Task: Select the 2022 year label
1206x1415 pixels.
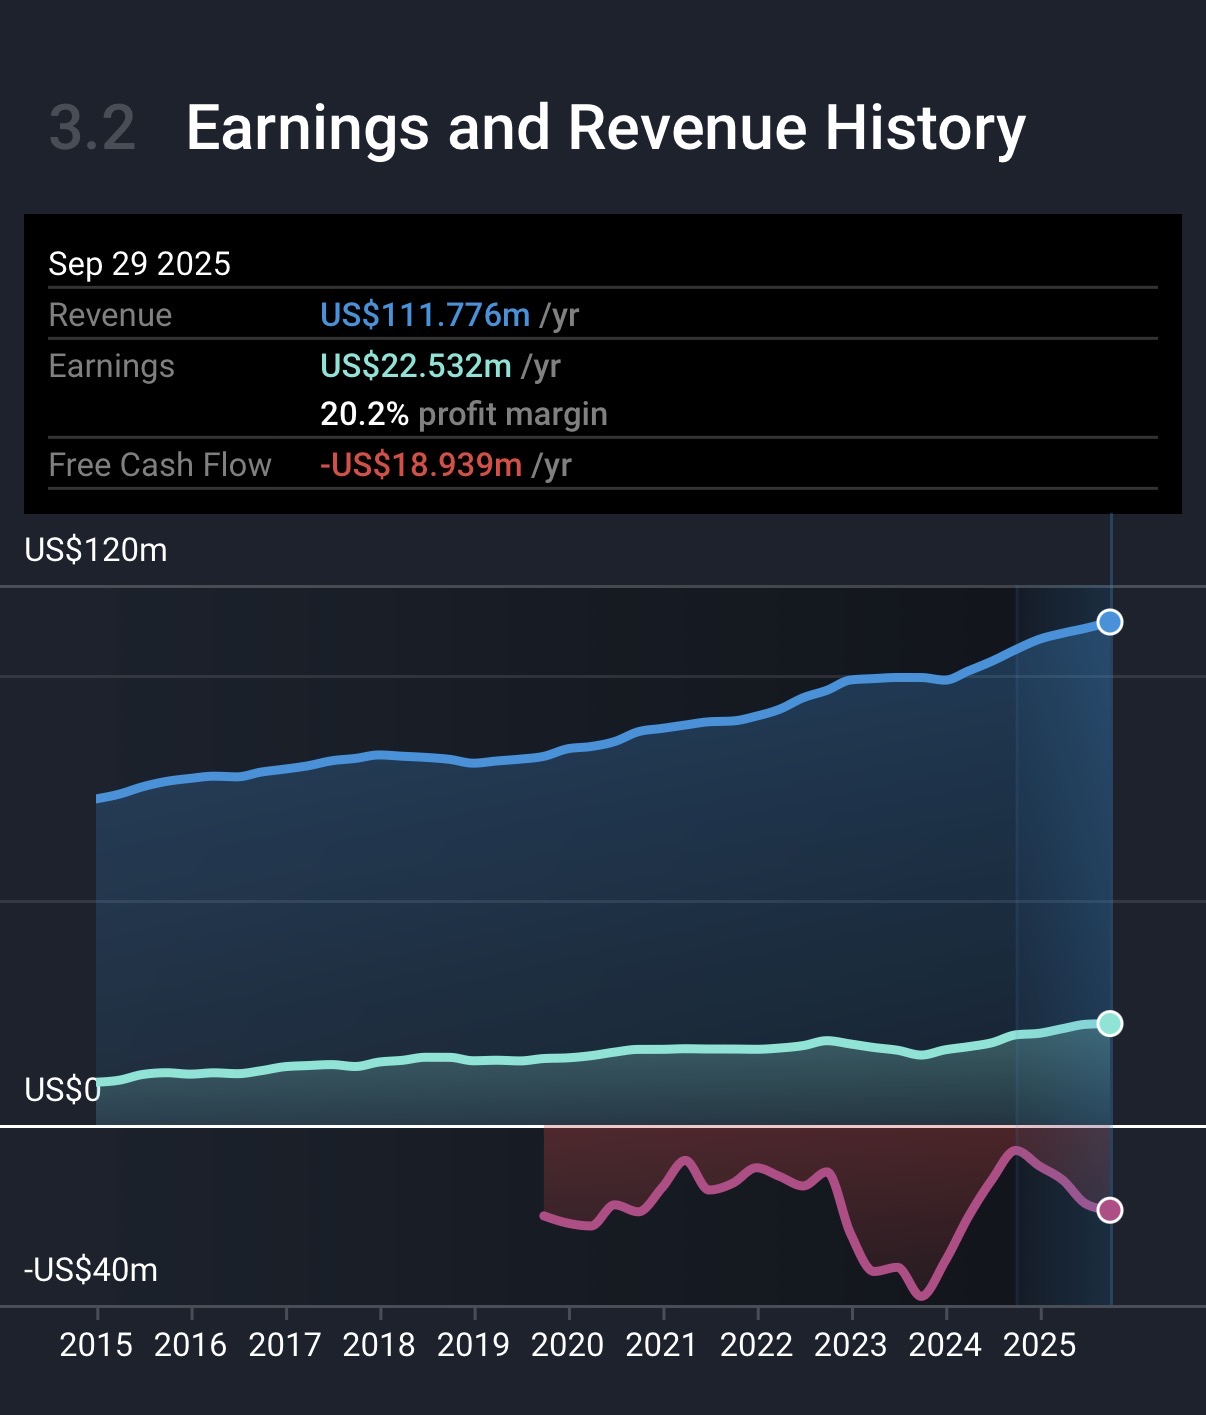Action: (x=756, y=1345)
